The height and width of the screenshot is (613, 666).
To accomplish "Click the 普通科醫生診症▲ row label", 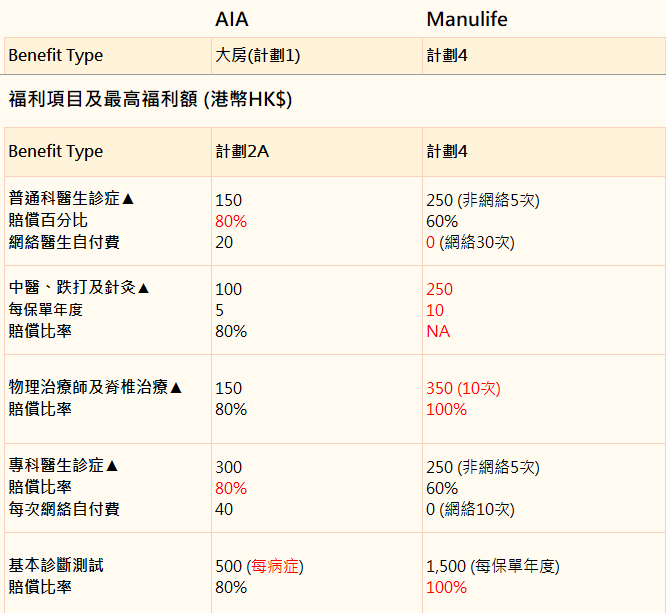I will click(71, 198).
